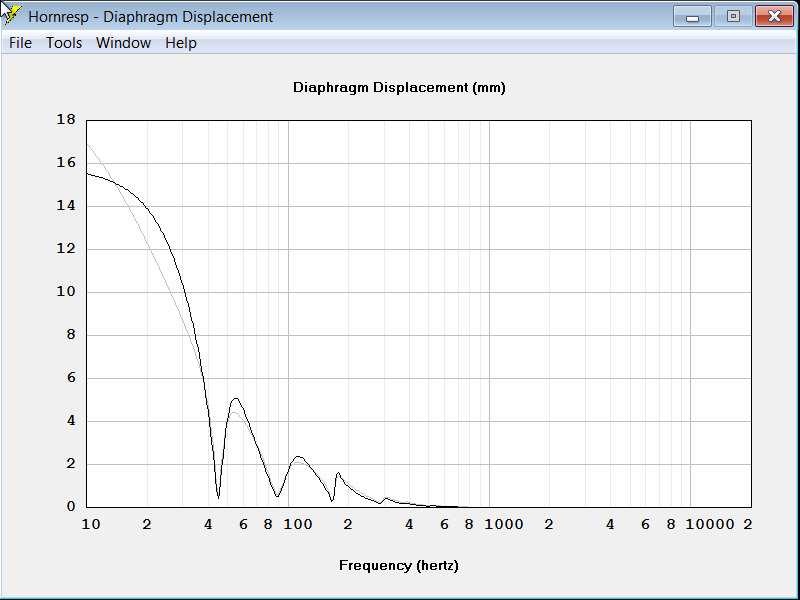Click the 1000 frequency axis label
Image resolution: width=800 pixels, height=600 pixels.
[504, 524]
